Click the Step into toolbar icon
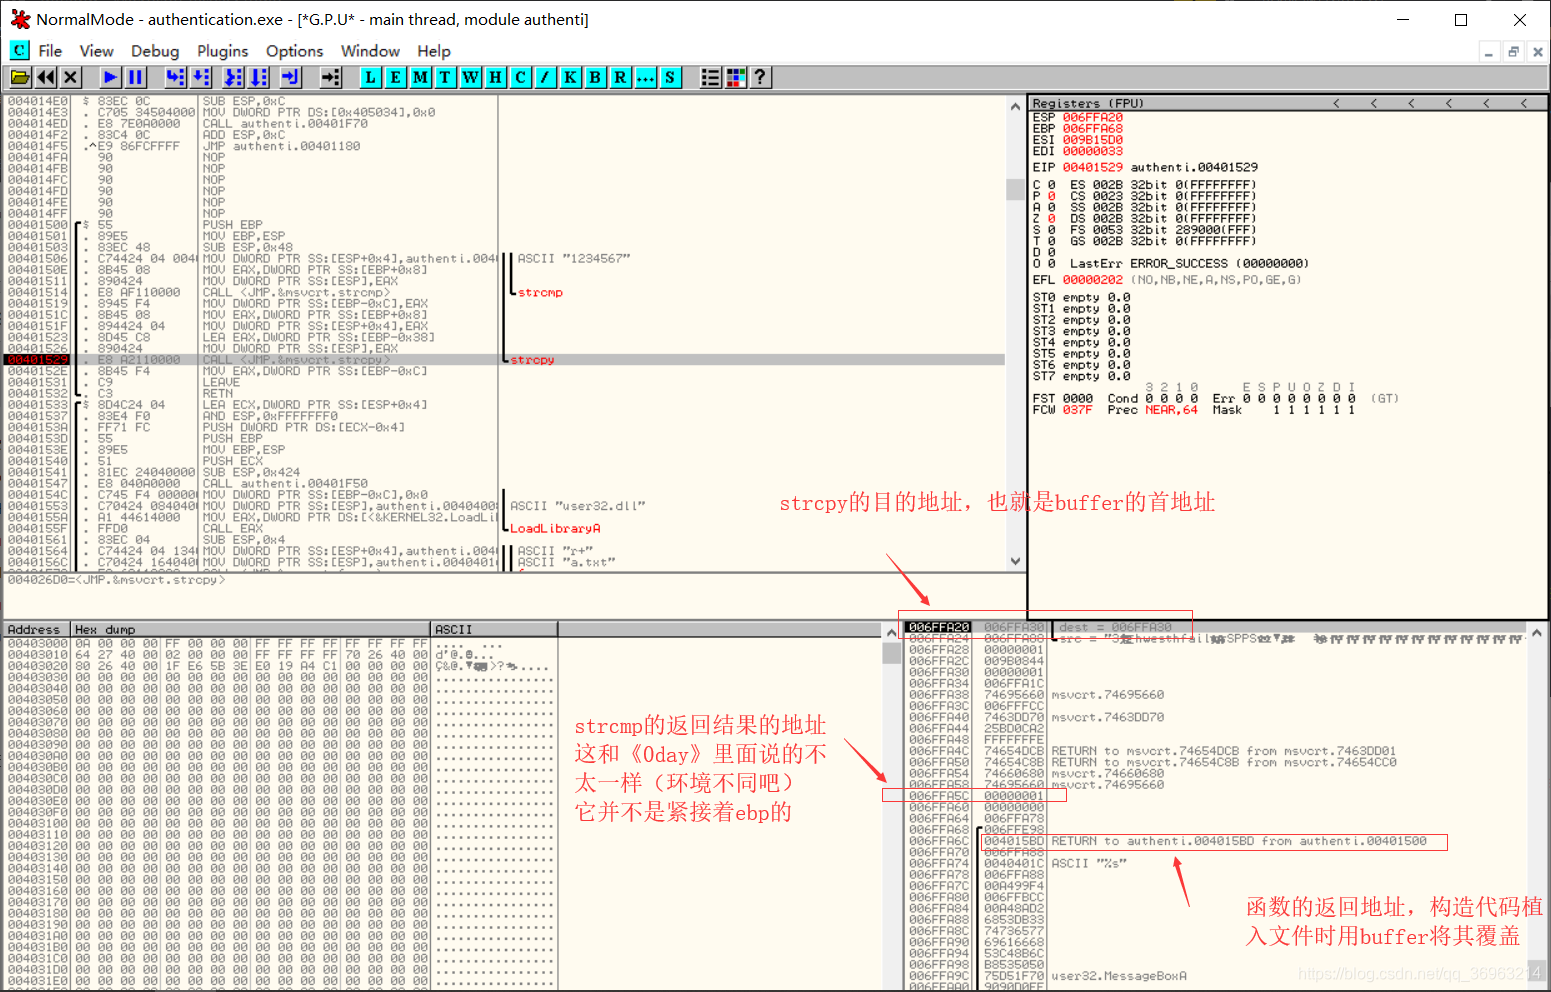Viewport: 1551px width, 992px height. [176, 77]
